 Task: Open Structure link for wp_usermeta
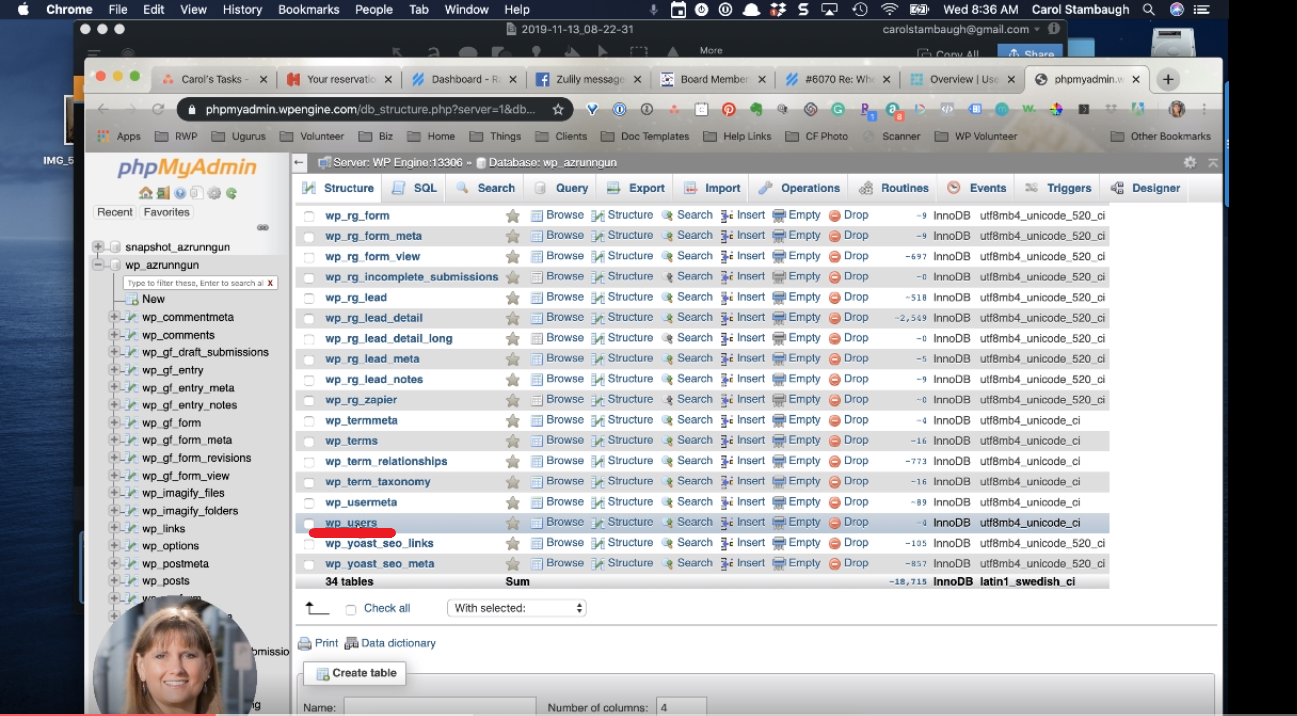tap(622, 502)
